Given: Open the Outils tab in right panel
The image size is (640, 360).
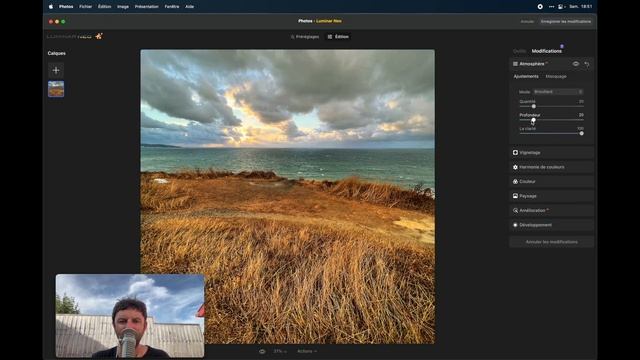Looking at the screenshot, I should (x=519, y=51).
